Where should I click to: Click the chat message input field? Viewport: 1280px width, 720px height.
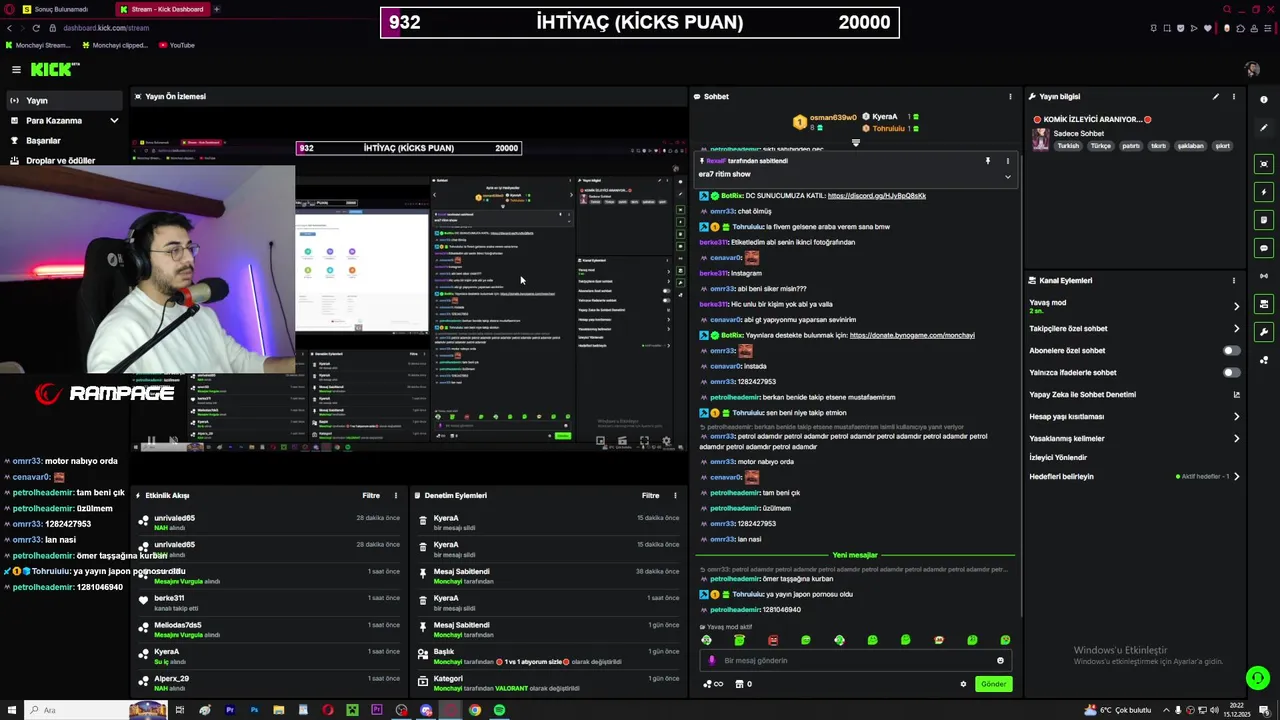[x=855, y=661]
